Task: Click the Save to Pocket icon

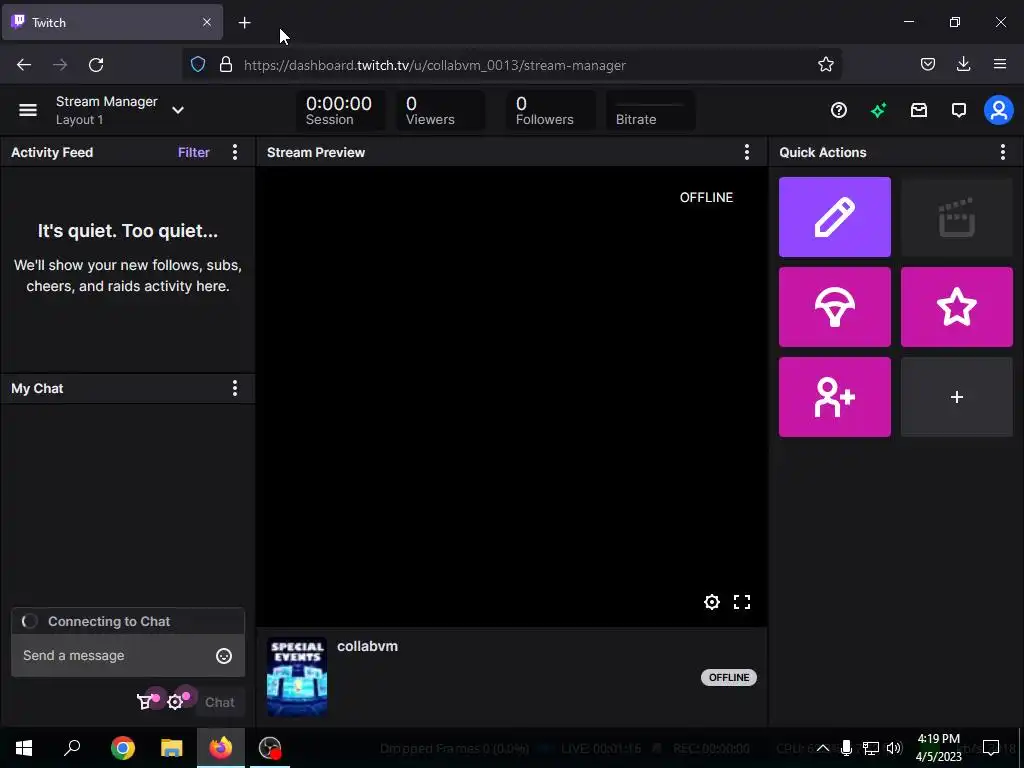Action: 927,64
